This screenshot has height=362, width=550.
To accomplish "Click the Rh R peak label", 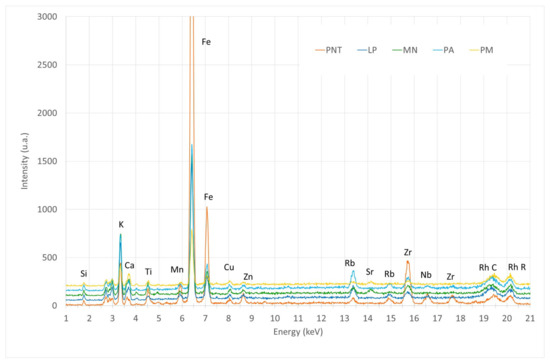I will point(517,267).
